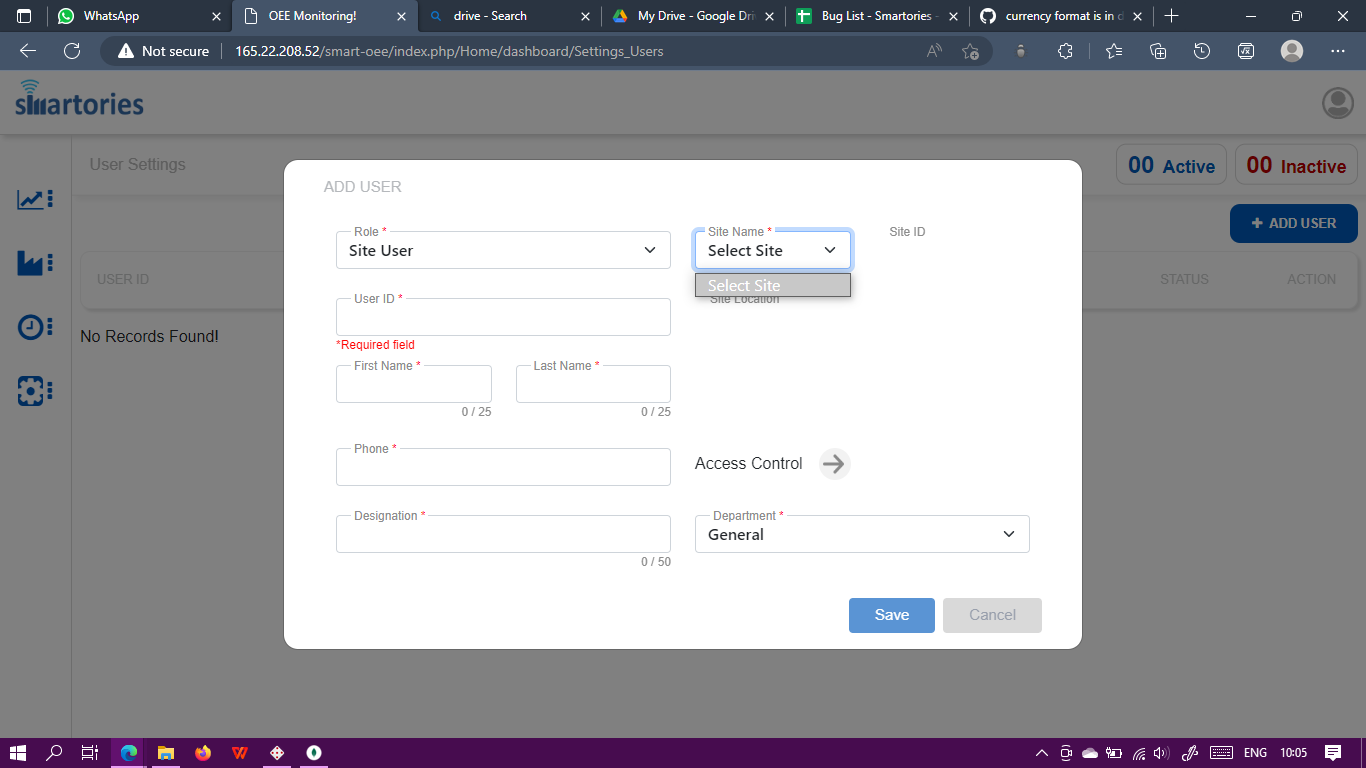Switch to the Bug List - Smartories tab
Viewport: 1366px width, 768px height.
click(x=877, y=16)
